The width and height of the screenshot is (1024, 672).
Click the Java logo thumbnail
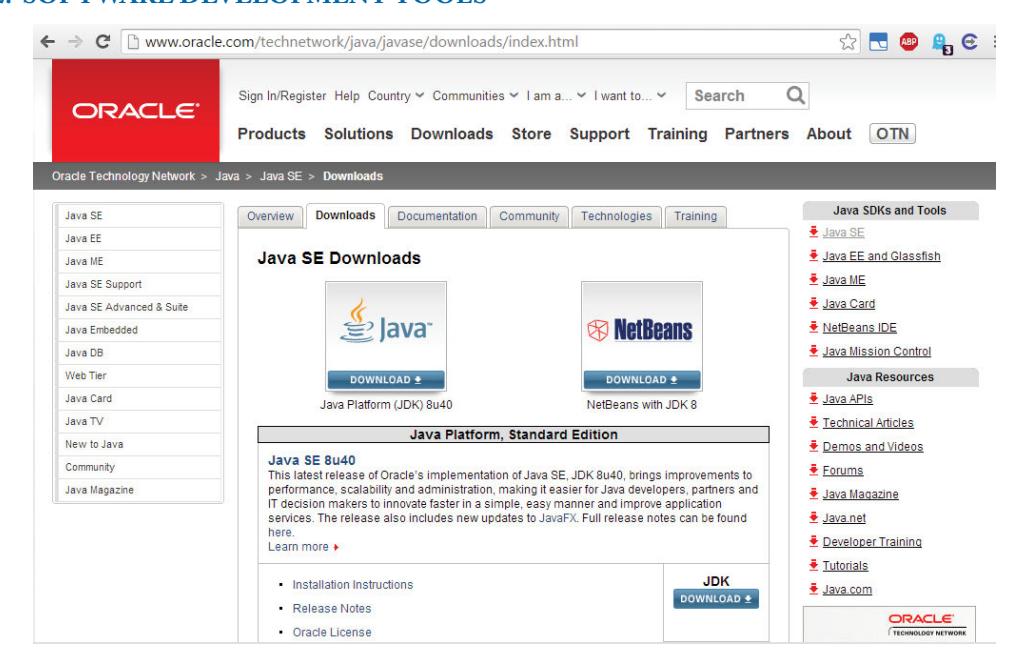coord(386,326)
